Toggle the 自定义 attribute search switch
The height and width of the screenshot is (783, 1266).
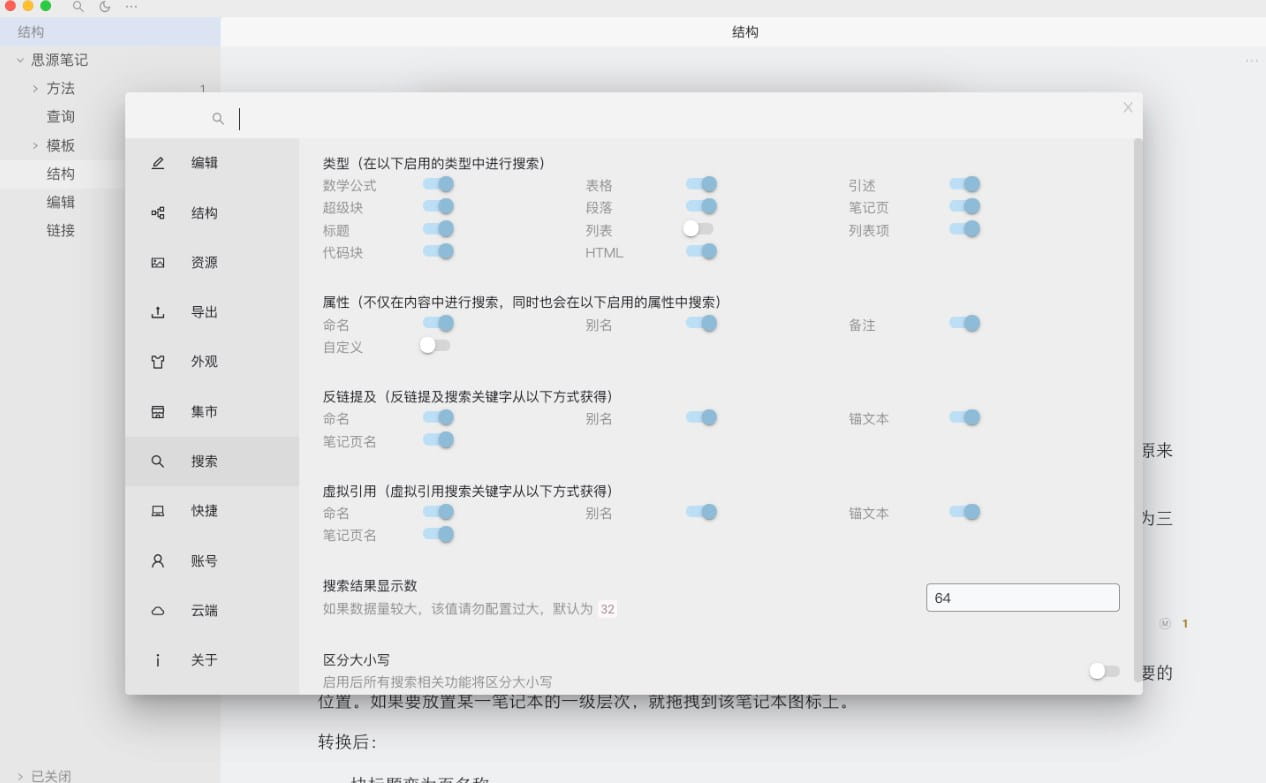(435, 345)
